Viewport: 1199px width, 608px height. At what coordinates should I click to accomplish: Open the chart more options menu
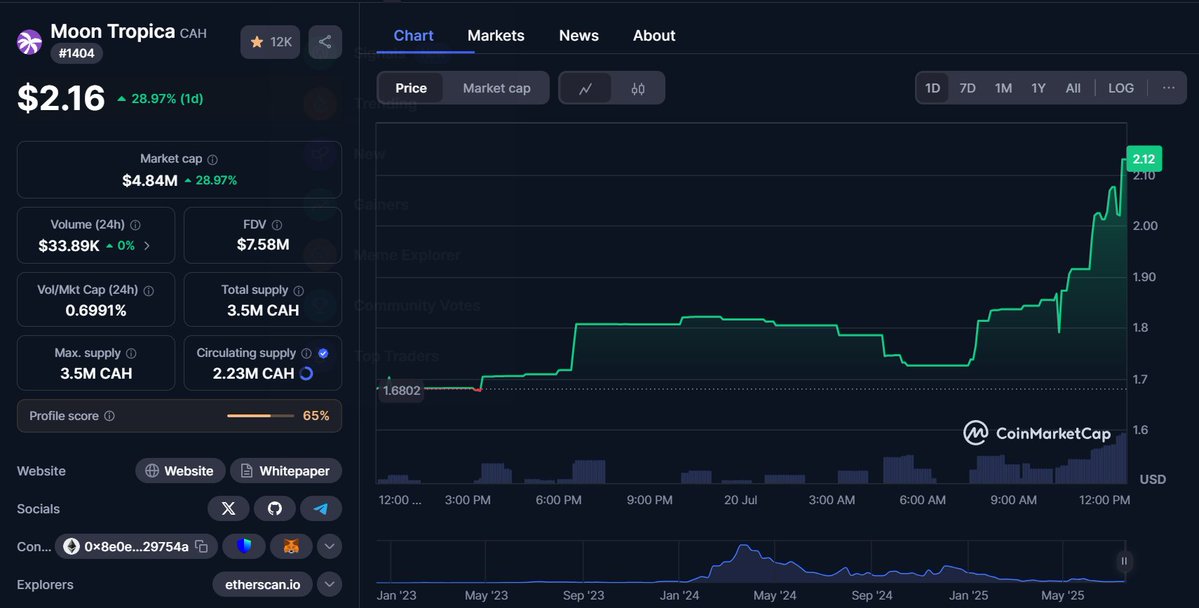coord(1168,88)
